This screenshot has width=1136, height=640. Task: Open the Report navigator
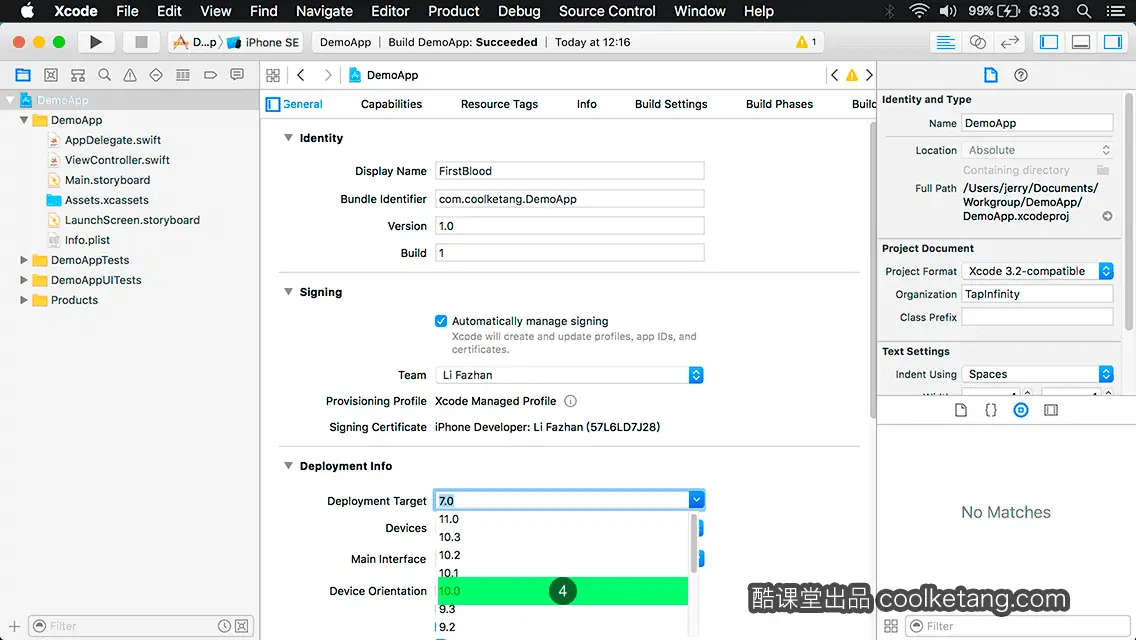(x=237, y=75)
